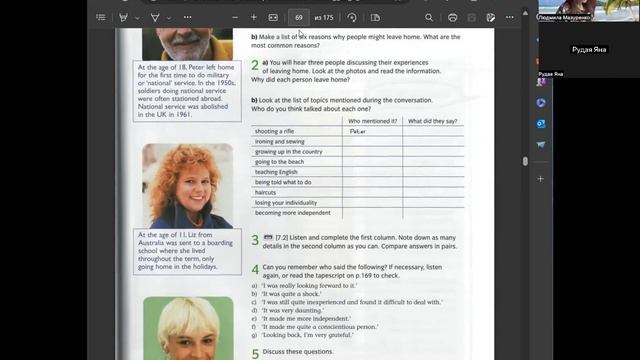Viewport: 640px width, 360px height.
Task: Click table row 'losing your individuality'
Action: coord(357,202)
